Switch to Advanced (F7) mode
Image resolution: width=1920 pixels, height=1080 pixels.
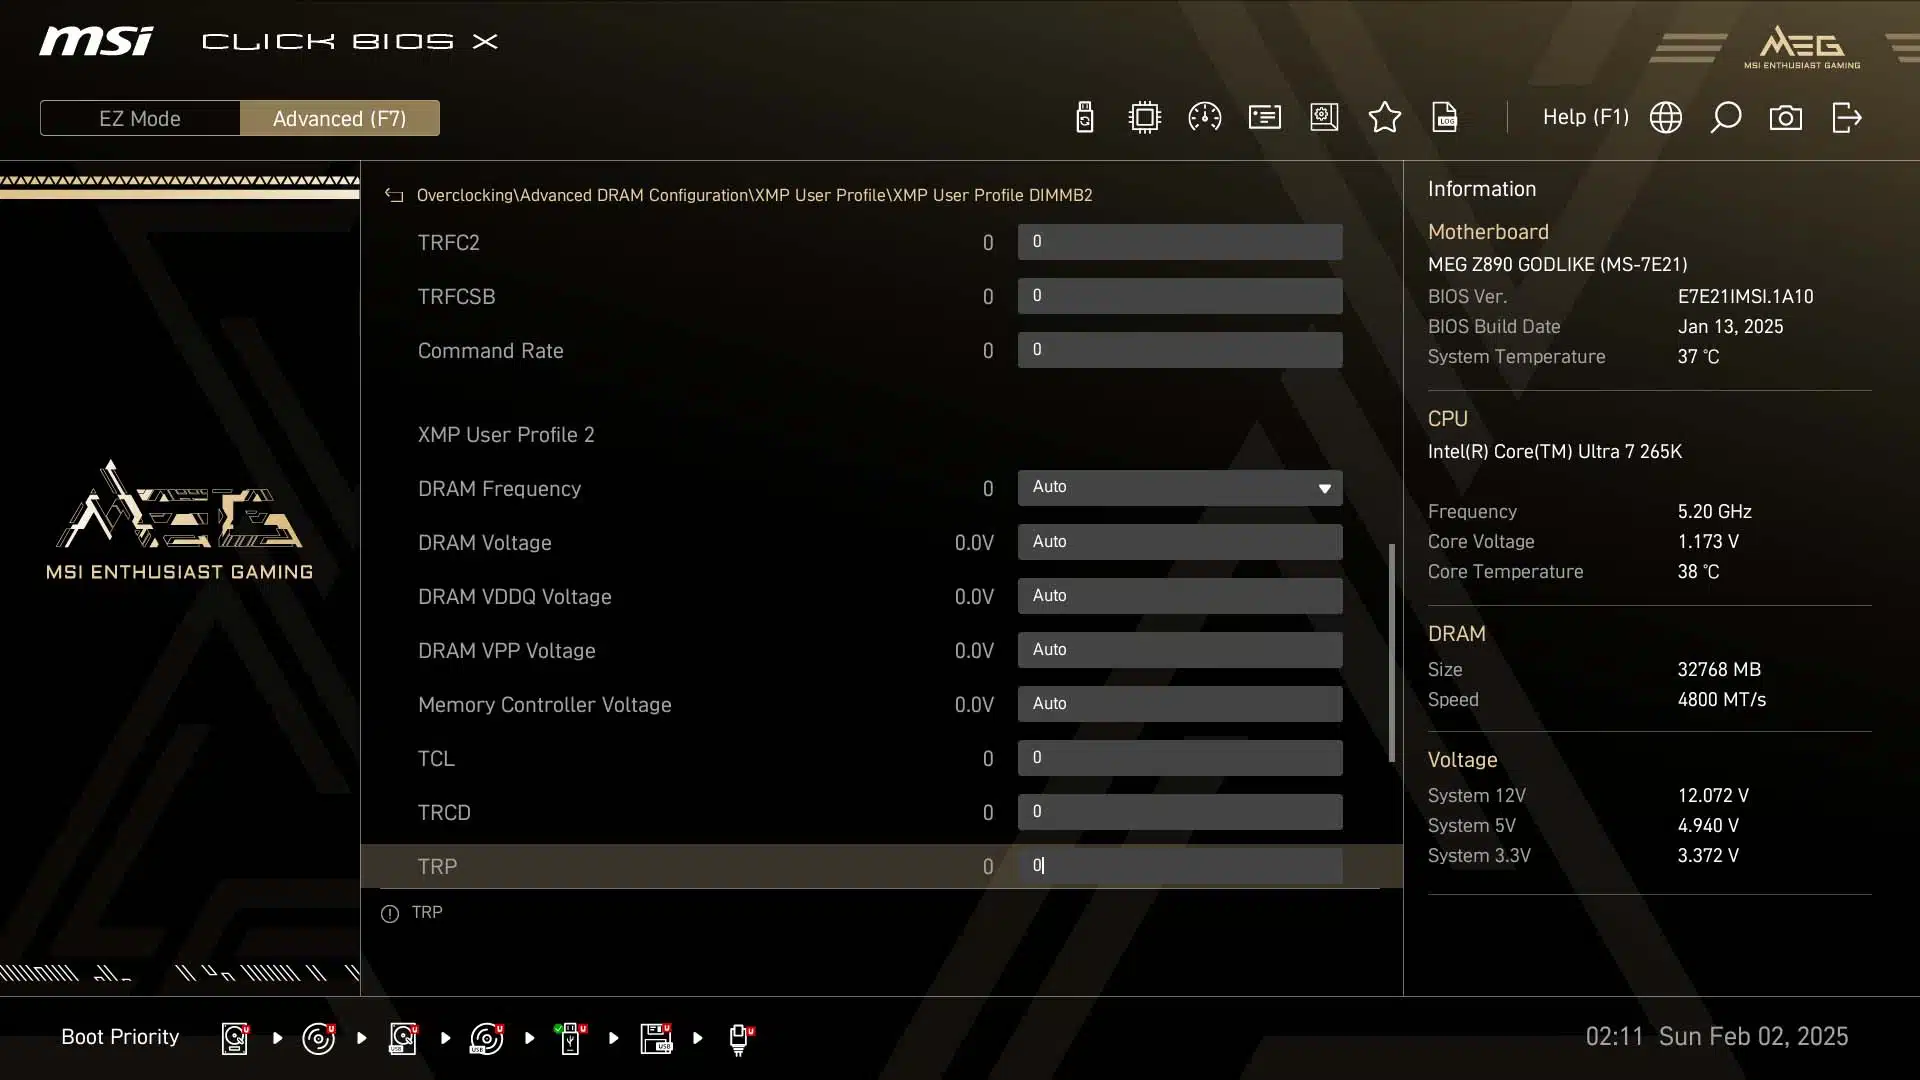340,118
